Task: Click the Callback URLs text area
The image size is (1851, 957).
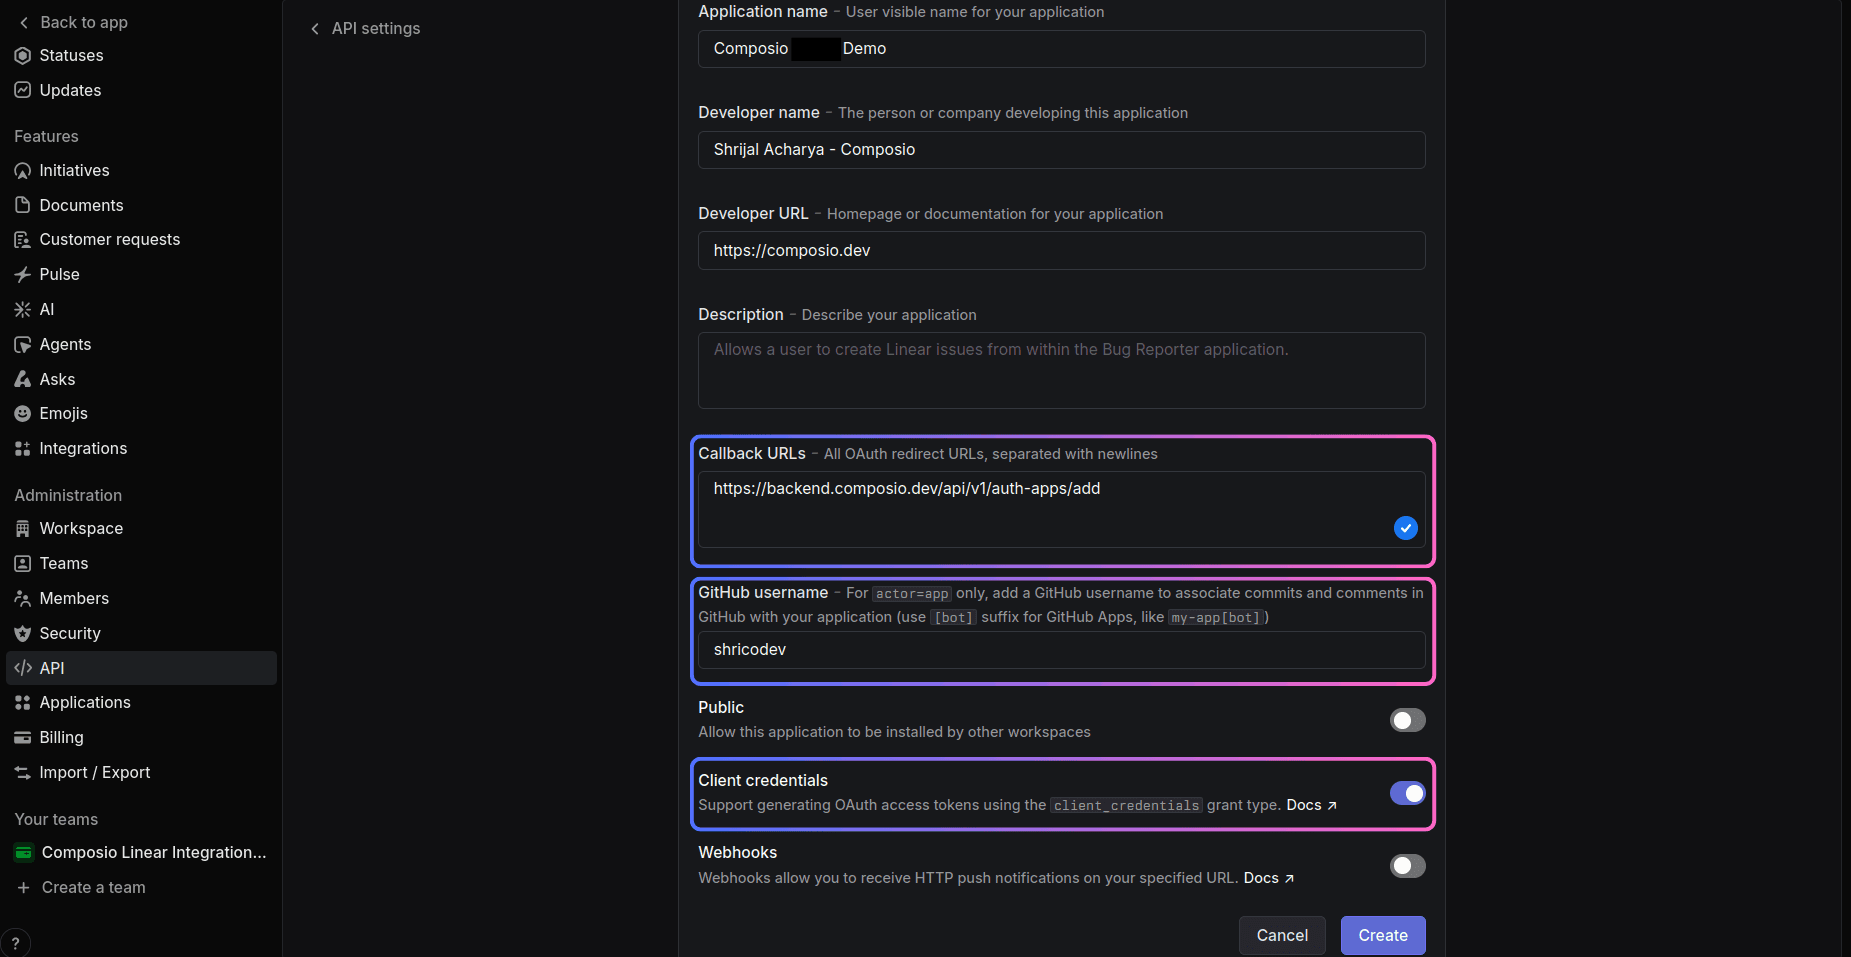Action: (x=1061, y=509)
